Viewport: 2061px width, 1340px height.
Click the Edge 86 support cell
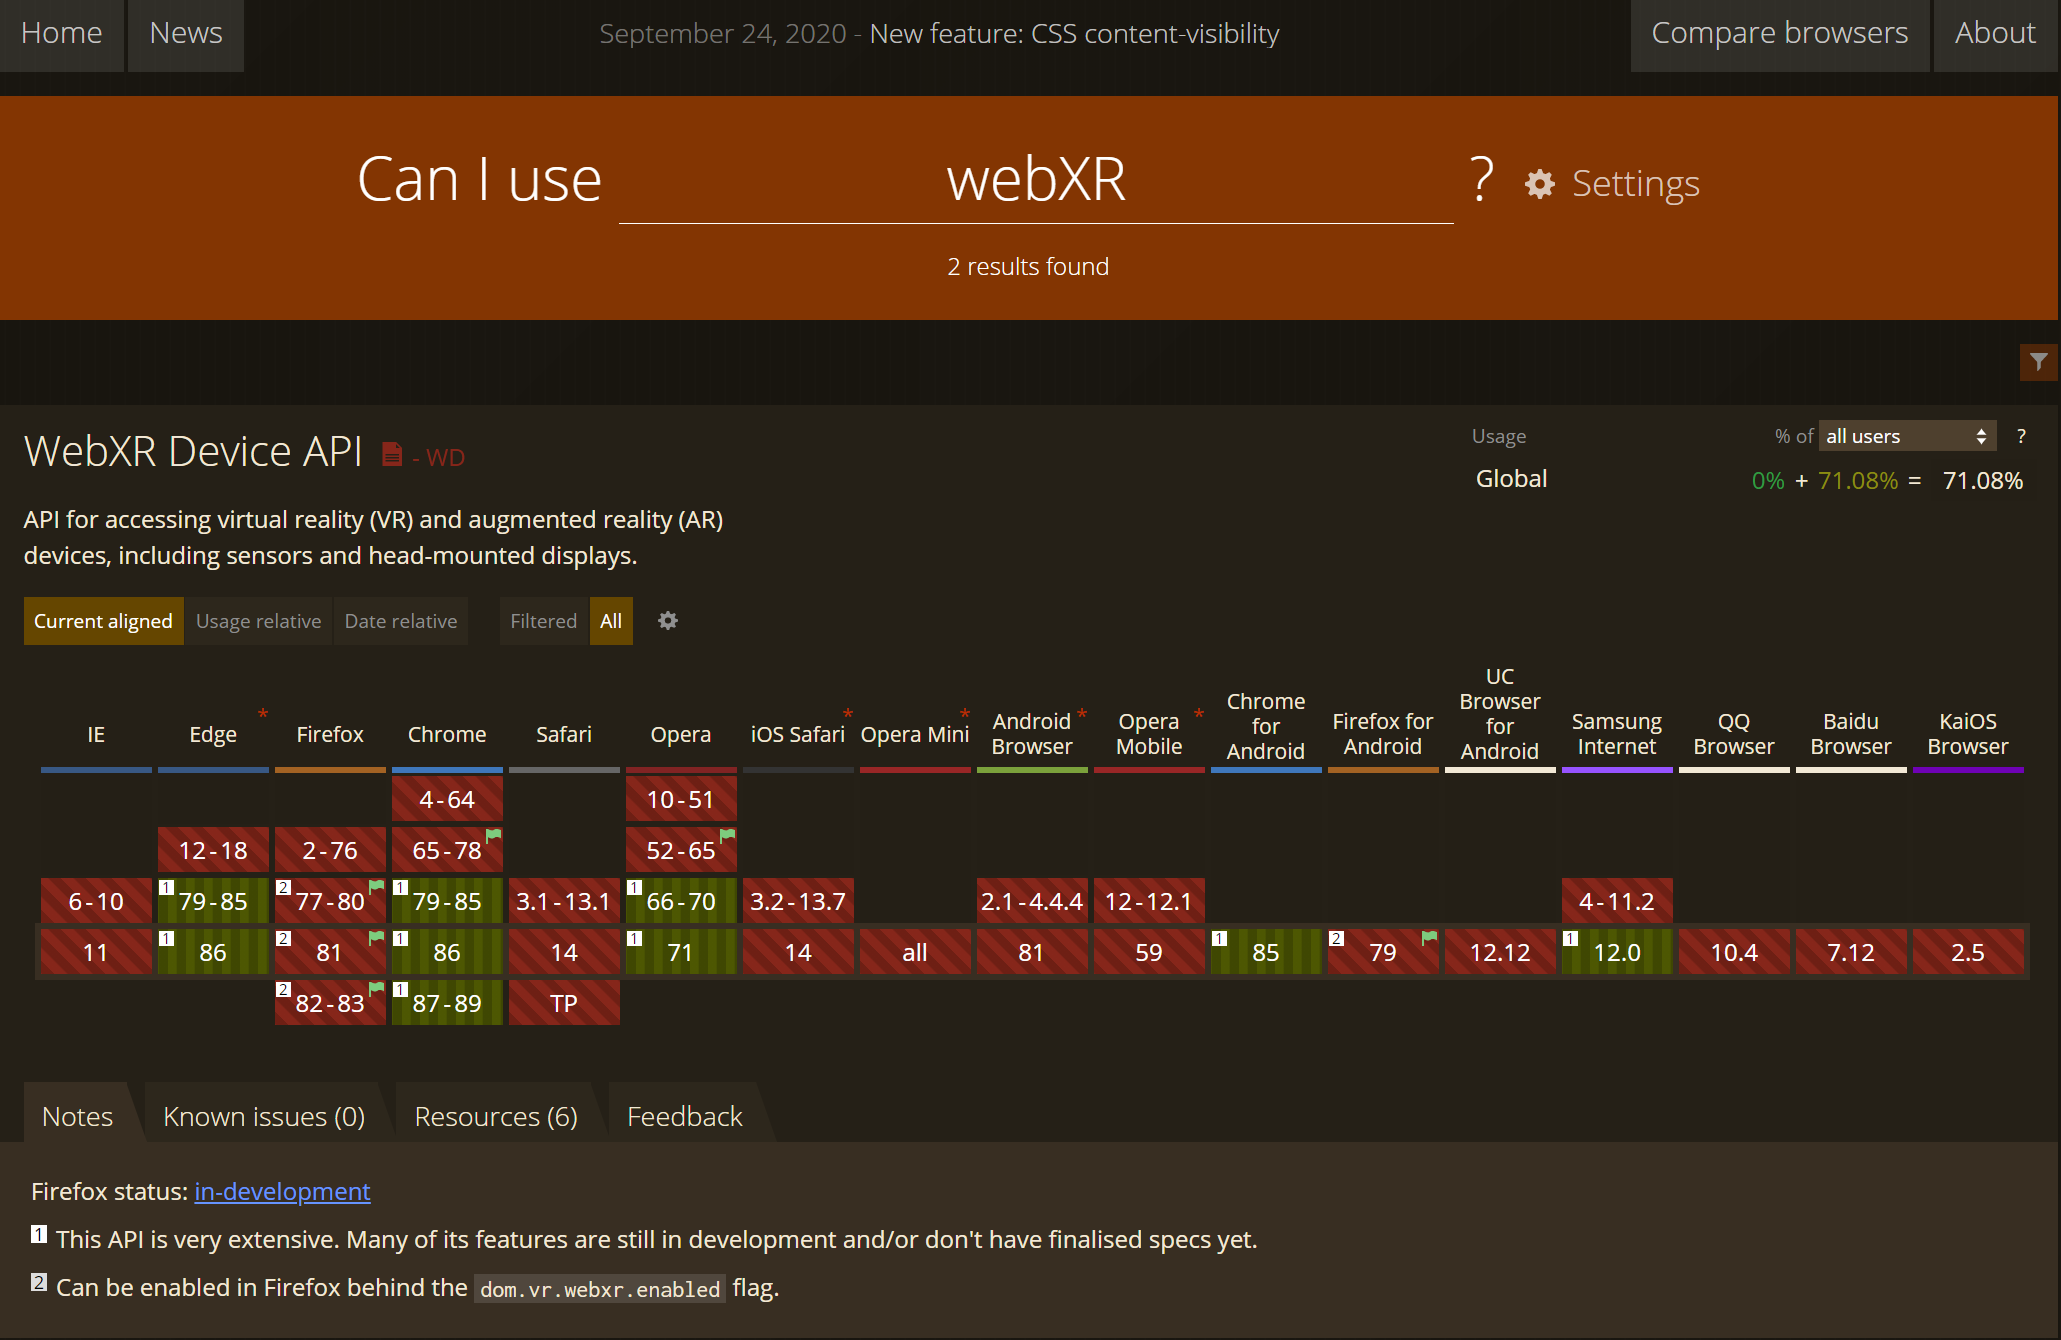coord(213,952)
